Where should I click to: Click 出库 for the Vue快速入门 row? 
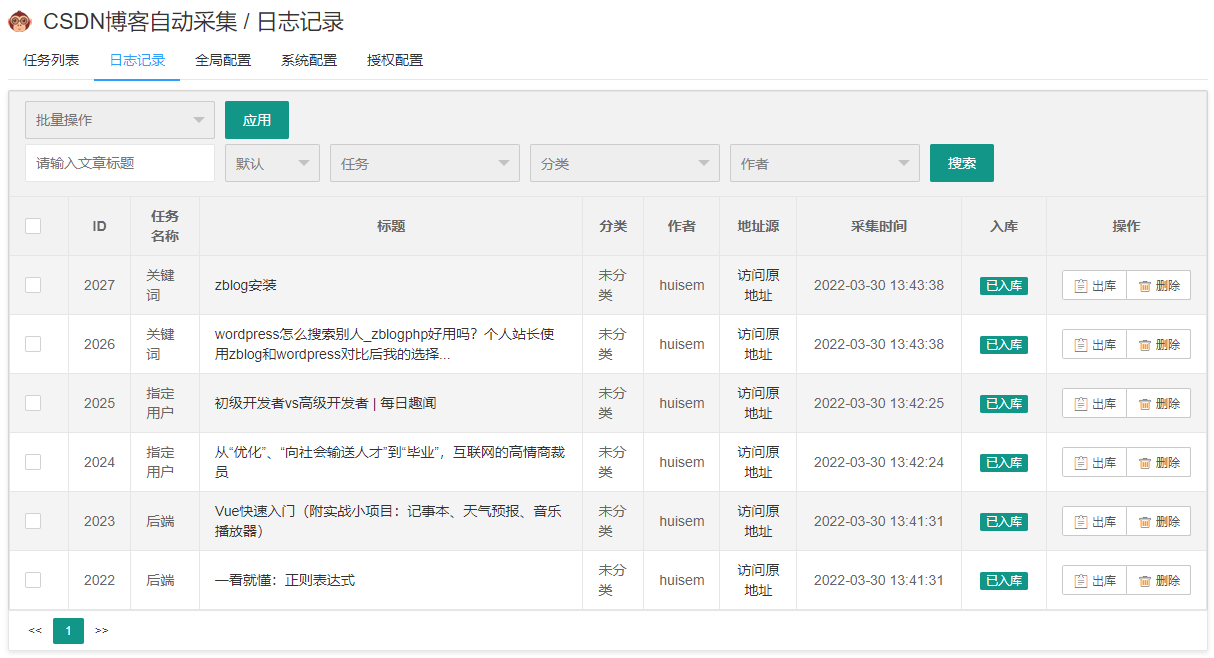click(1094, 521)
